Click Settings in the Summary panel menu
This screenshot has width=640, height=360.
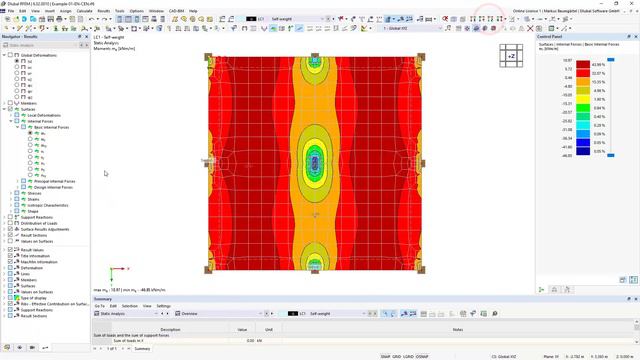163,306
